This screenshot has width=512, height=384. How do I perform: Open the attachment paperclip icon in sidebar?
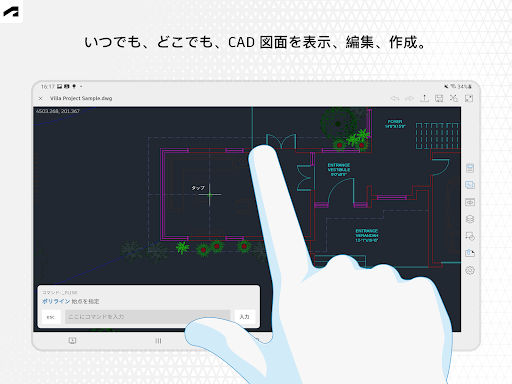pos(470,253)
